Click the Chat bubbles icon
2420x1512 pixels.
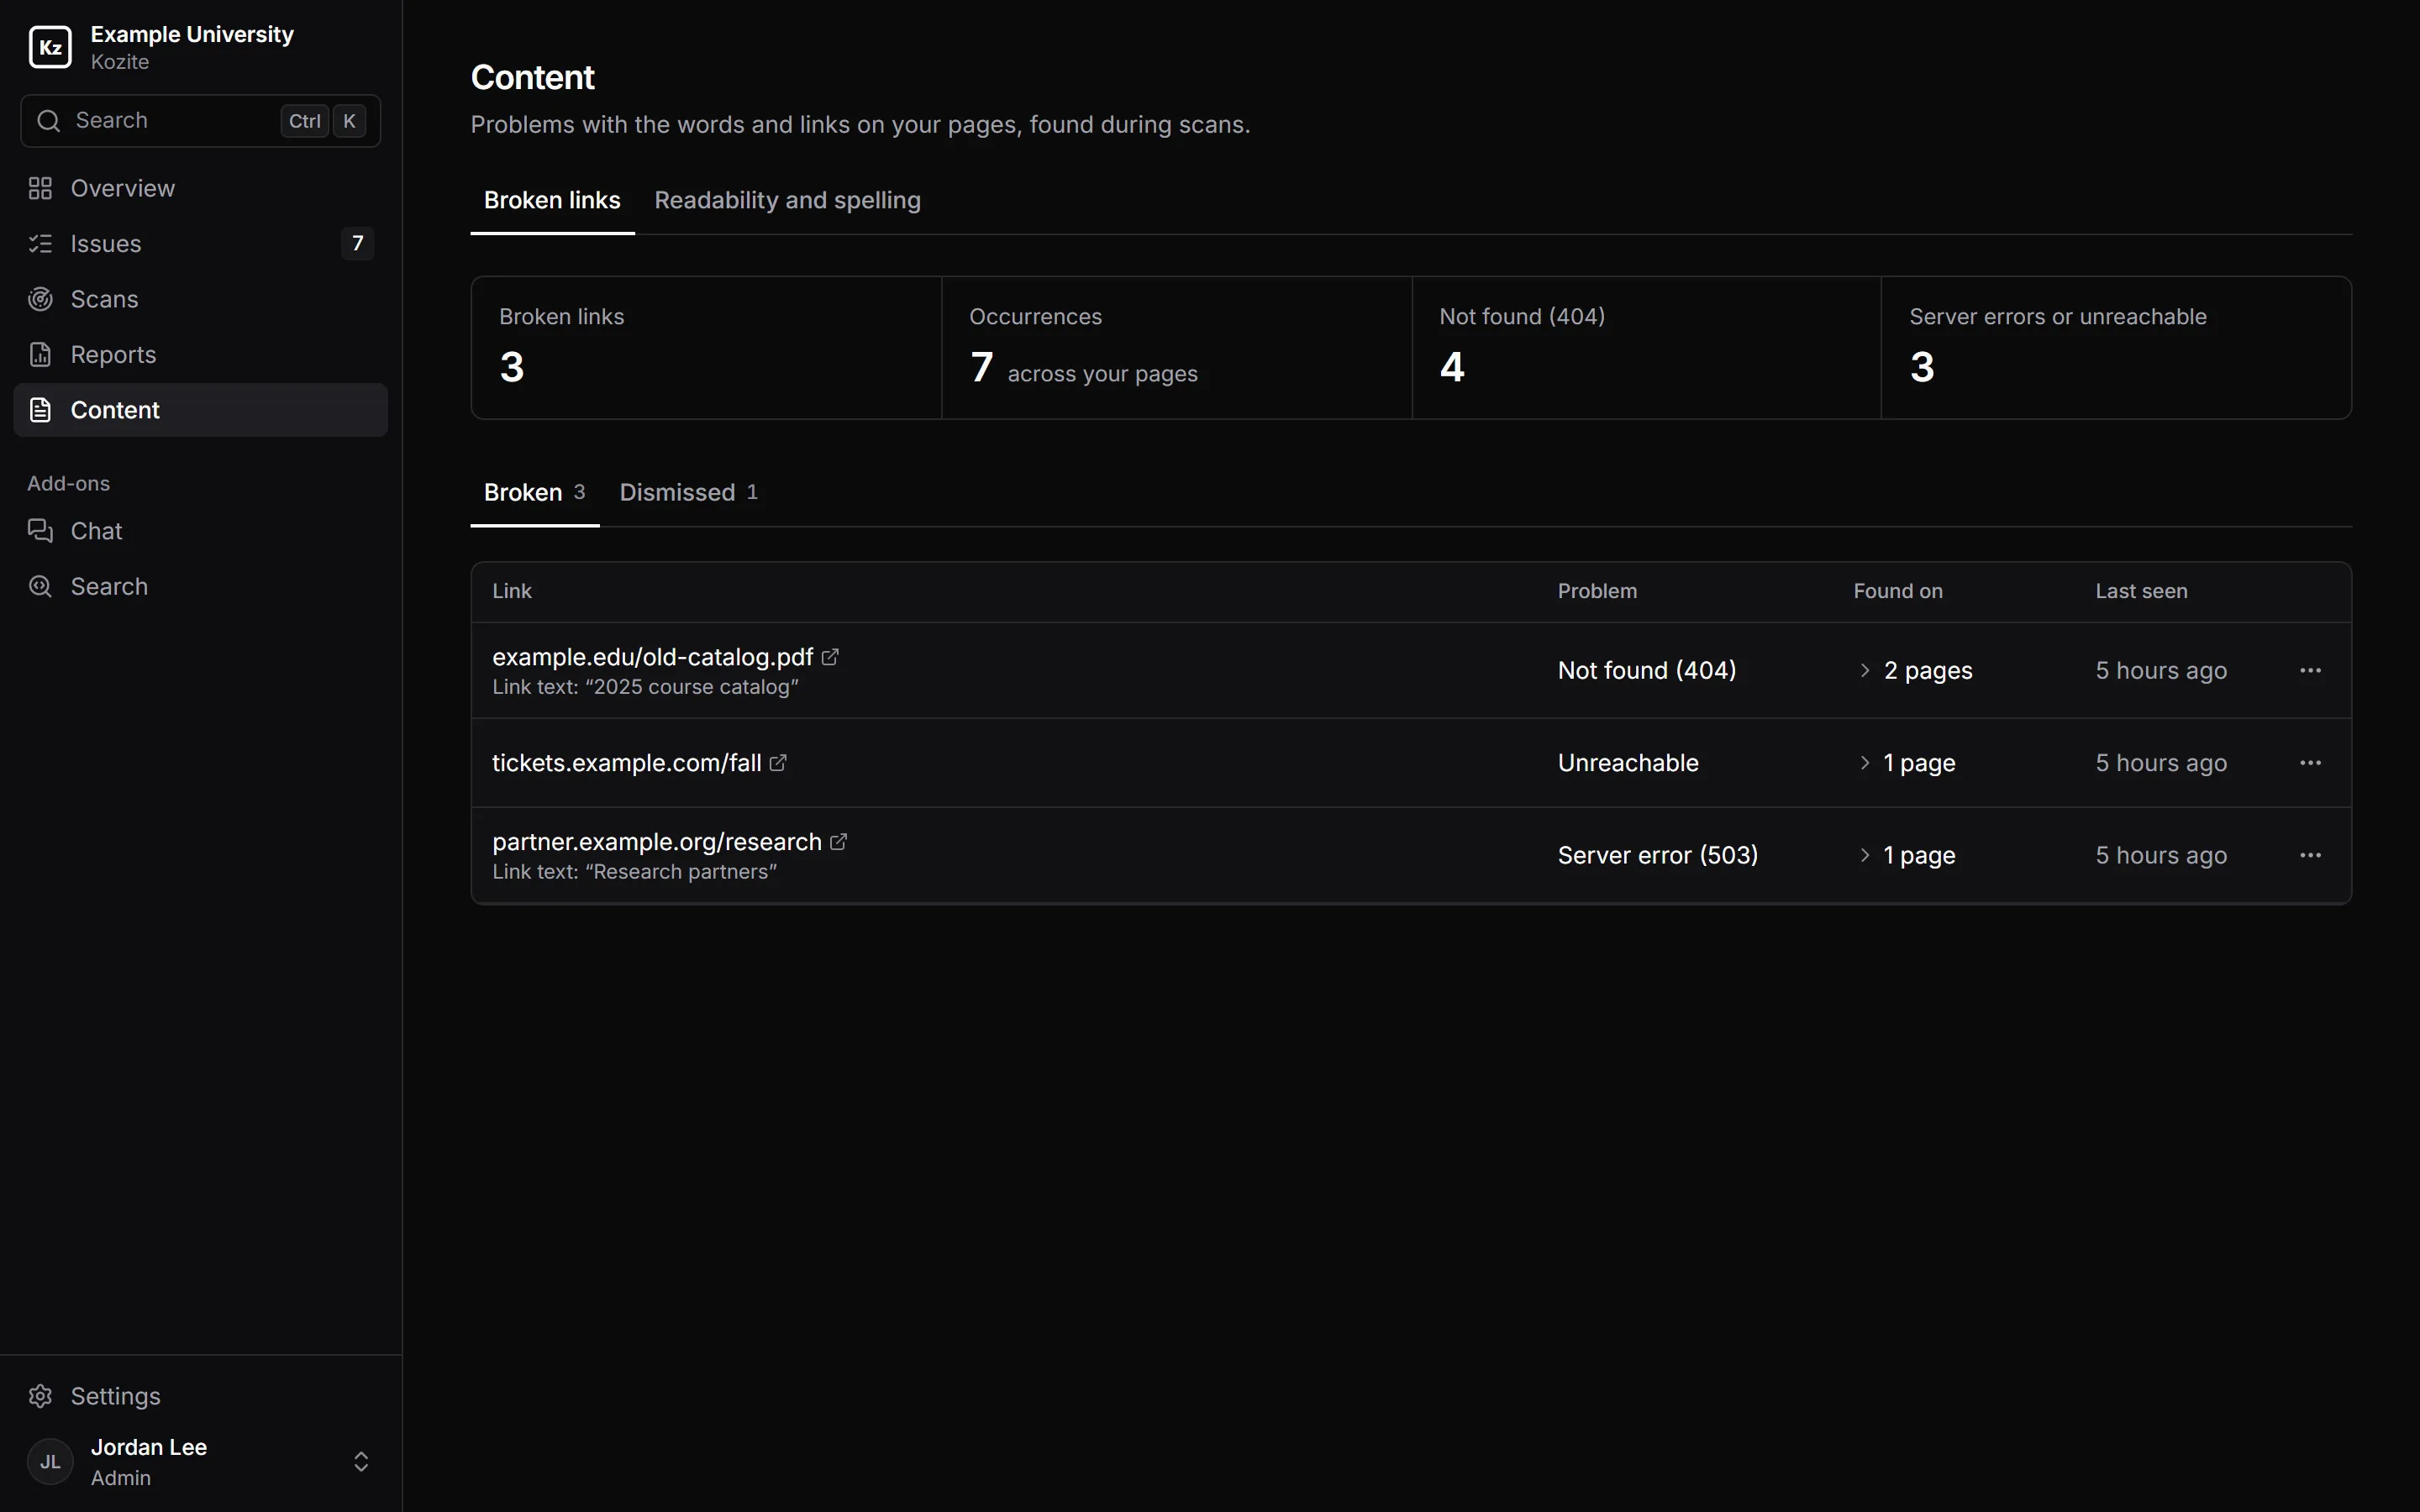[x=40, y=531]
